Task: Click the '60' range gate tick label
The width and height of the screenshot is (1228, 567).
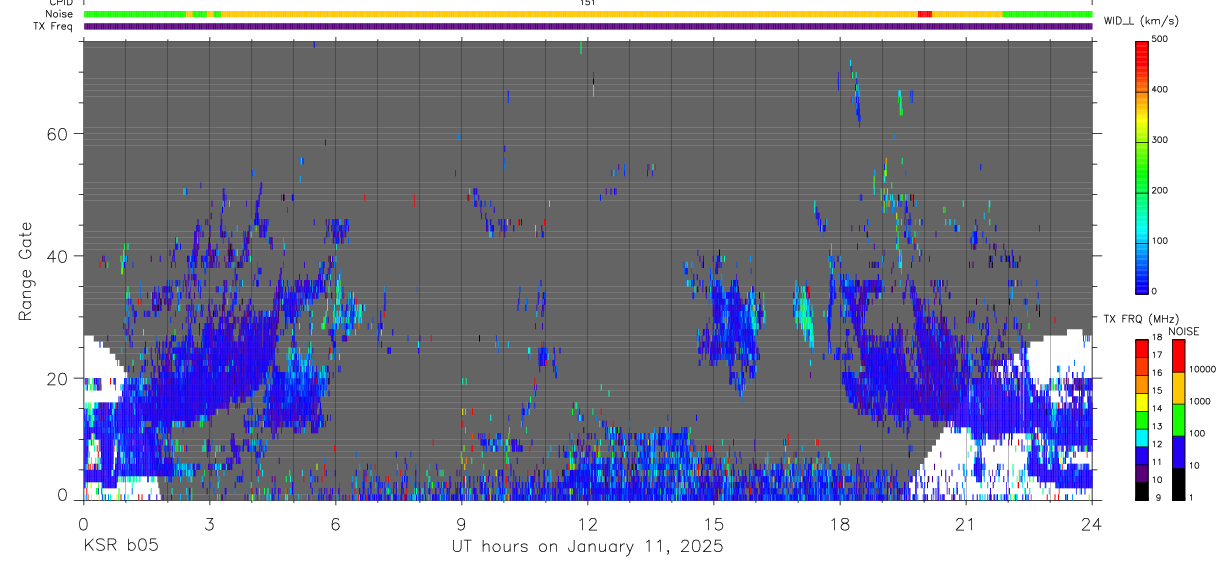Action: pos(57,133)
